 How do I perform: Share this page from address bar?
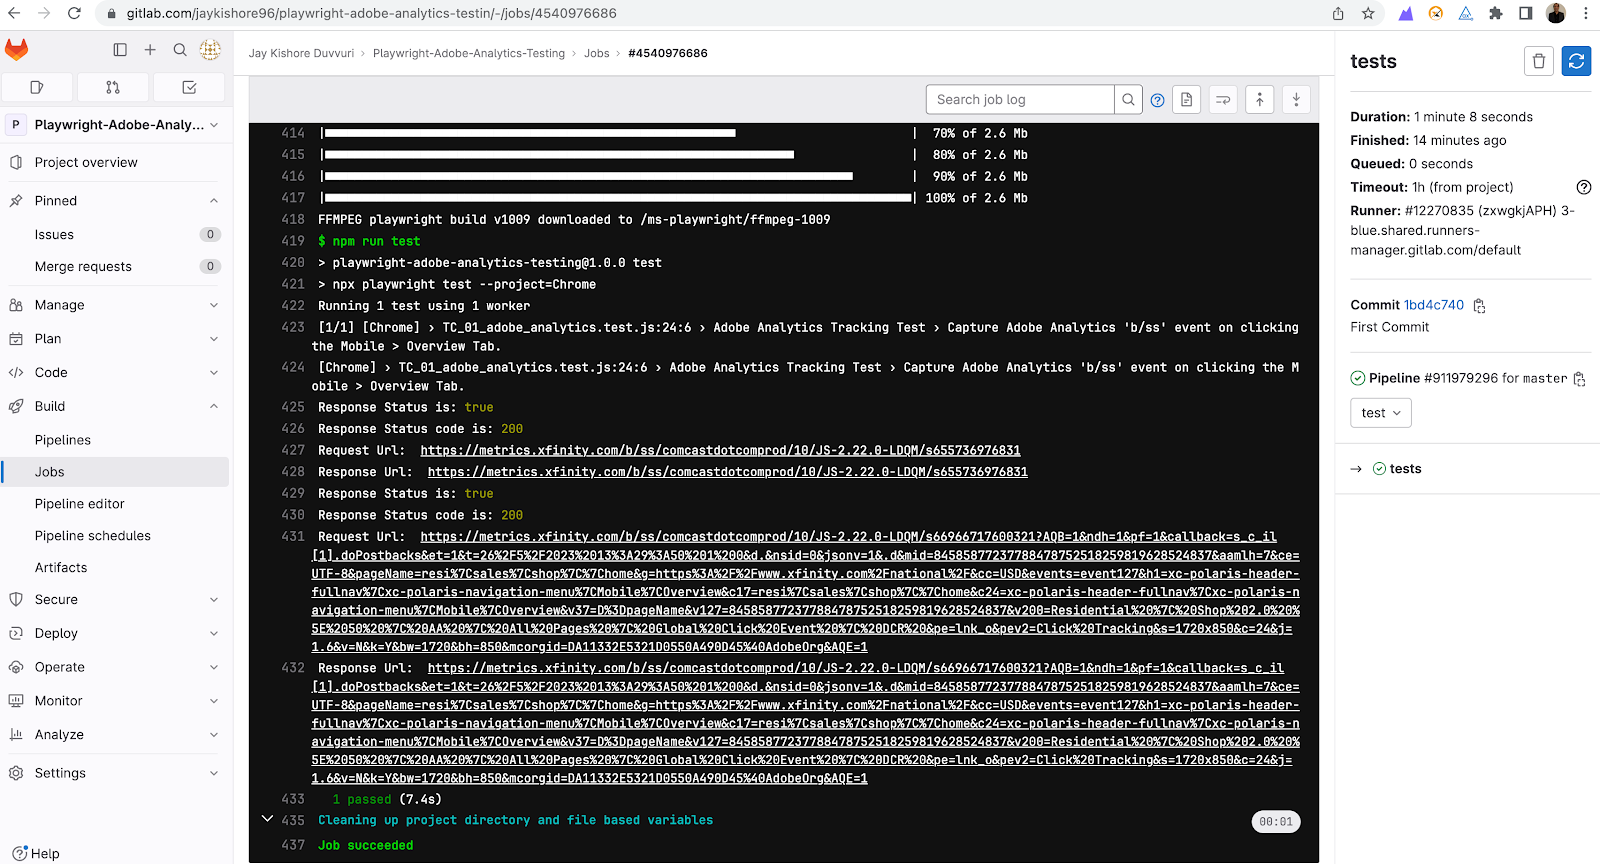pos(1338,13)
